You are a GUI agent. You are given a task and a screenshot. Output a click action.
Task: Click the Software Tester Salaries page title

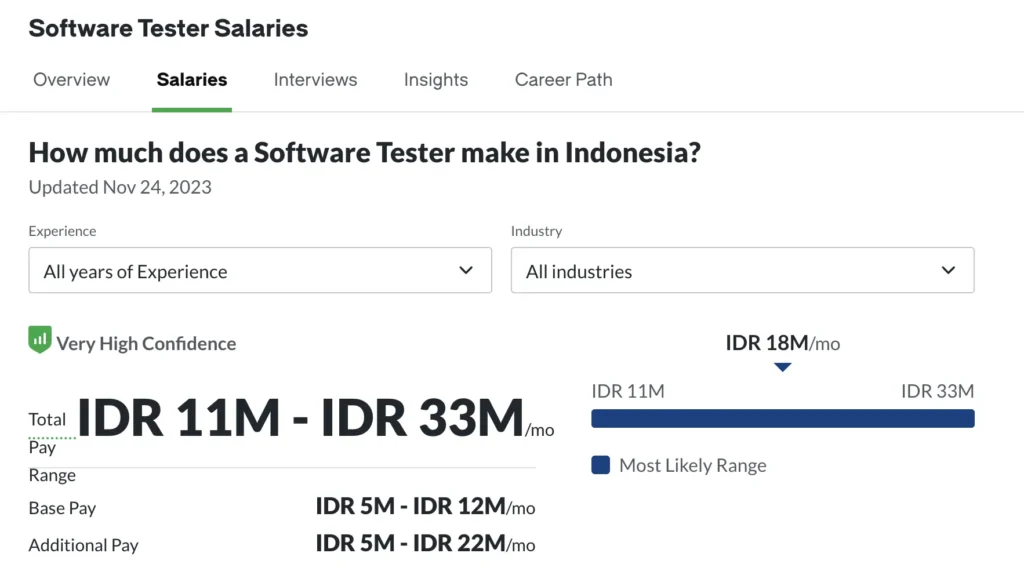[168, 28]
